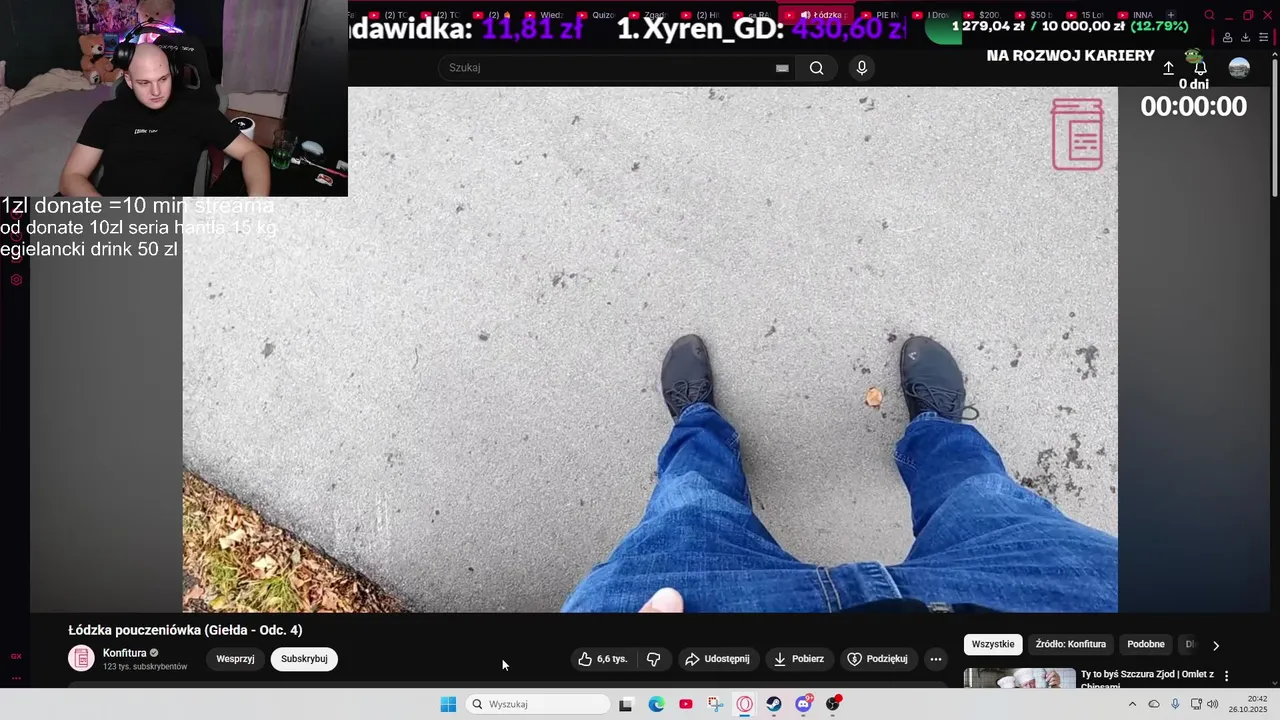Subscribe using the Subskrybuj button
1280x720 pixels.
pyautogui.click(x=304, y=659)
